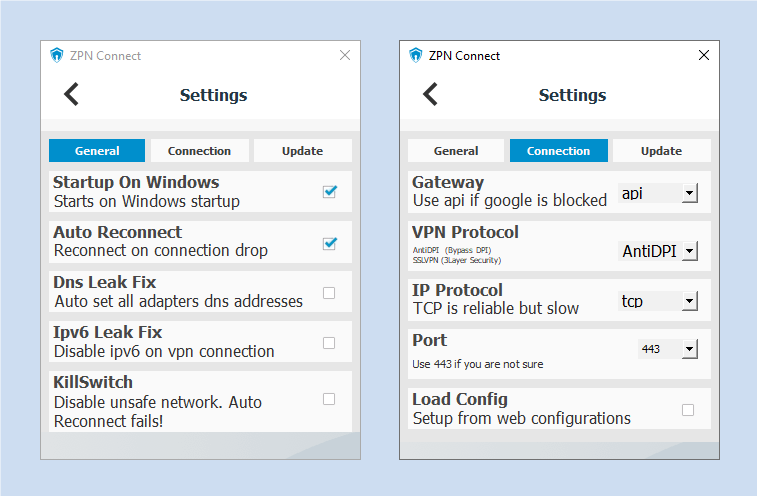Open the VPN Protocol dropdown arrow

tap(690, 251)
